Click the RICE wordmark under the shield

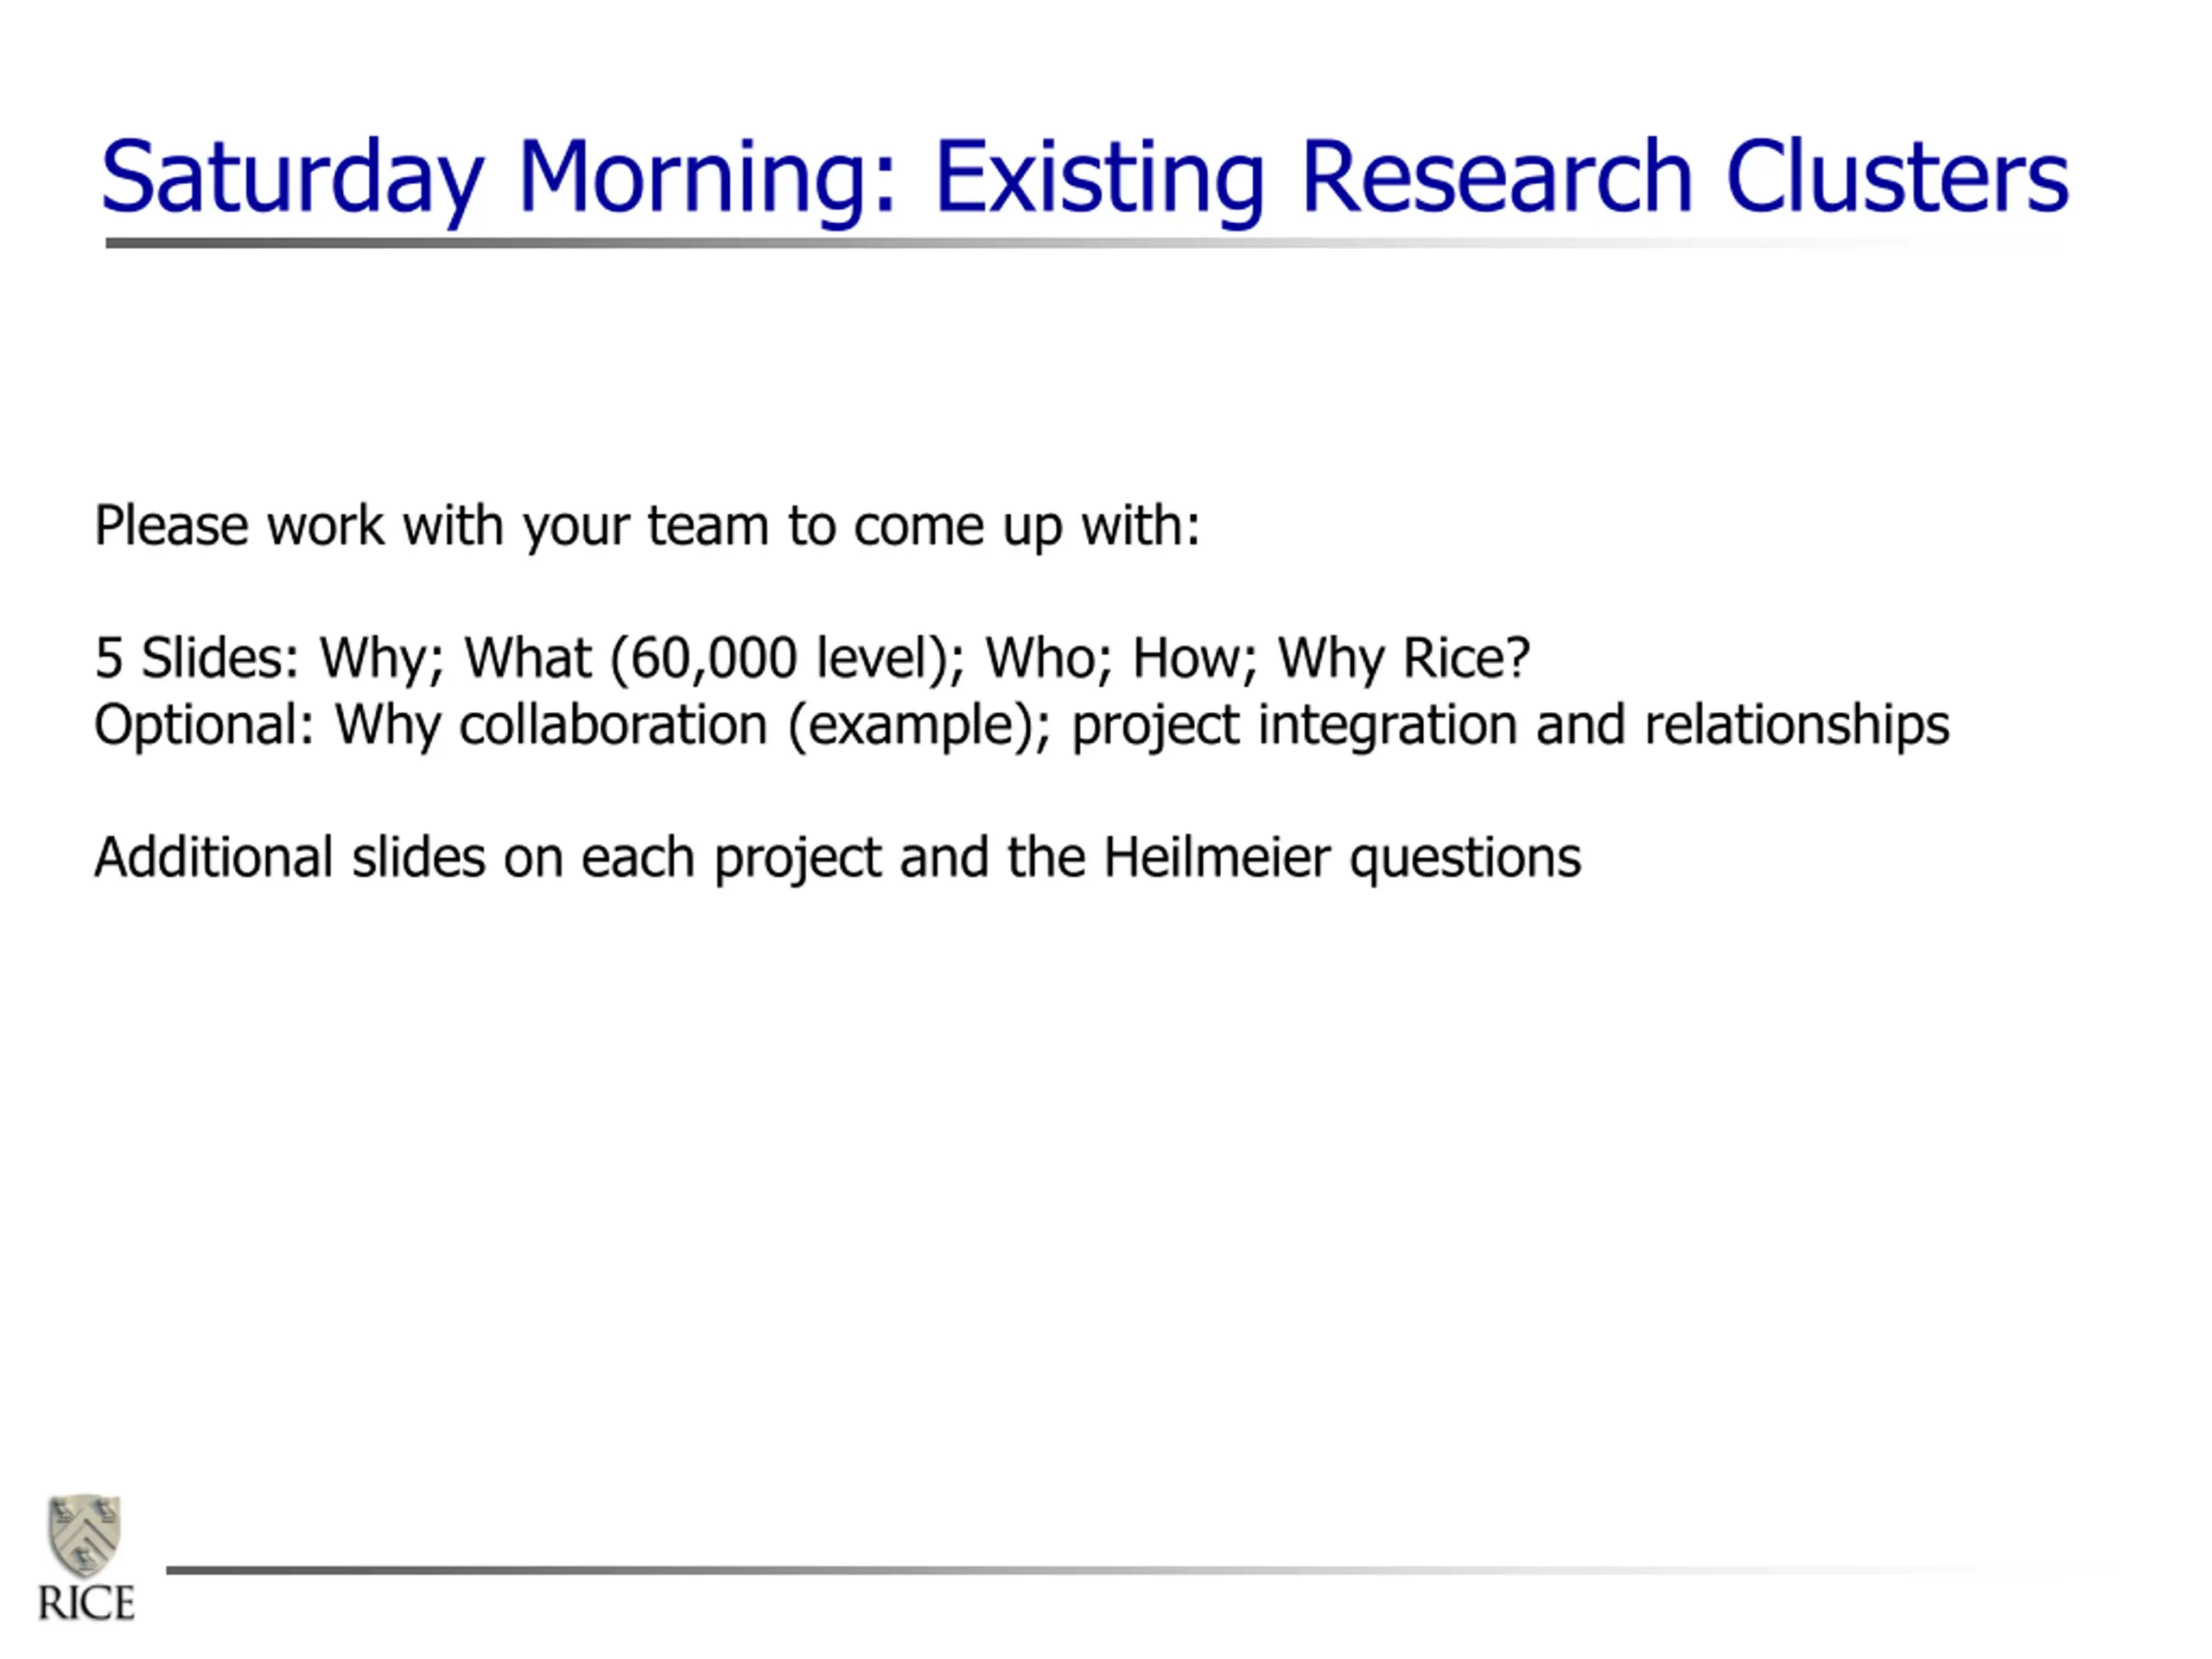tap(86, 1603)
